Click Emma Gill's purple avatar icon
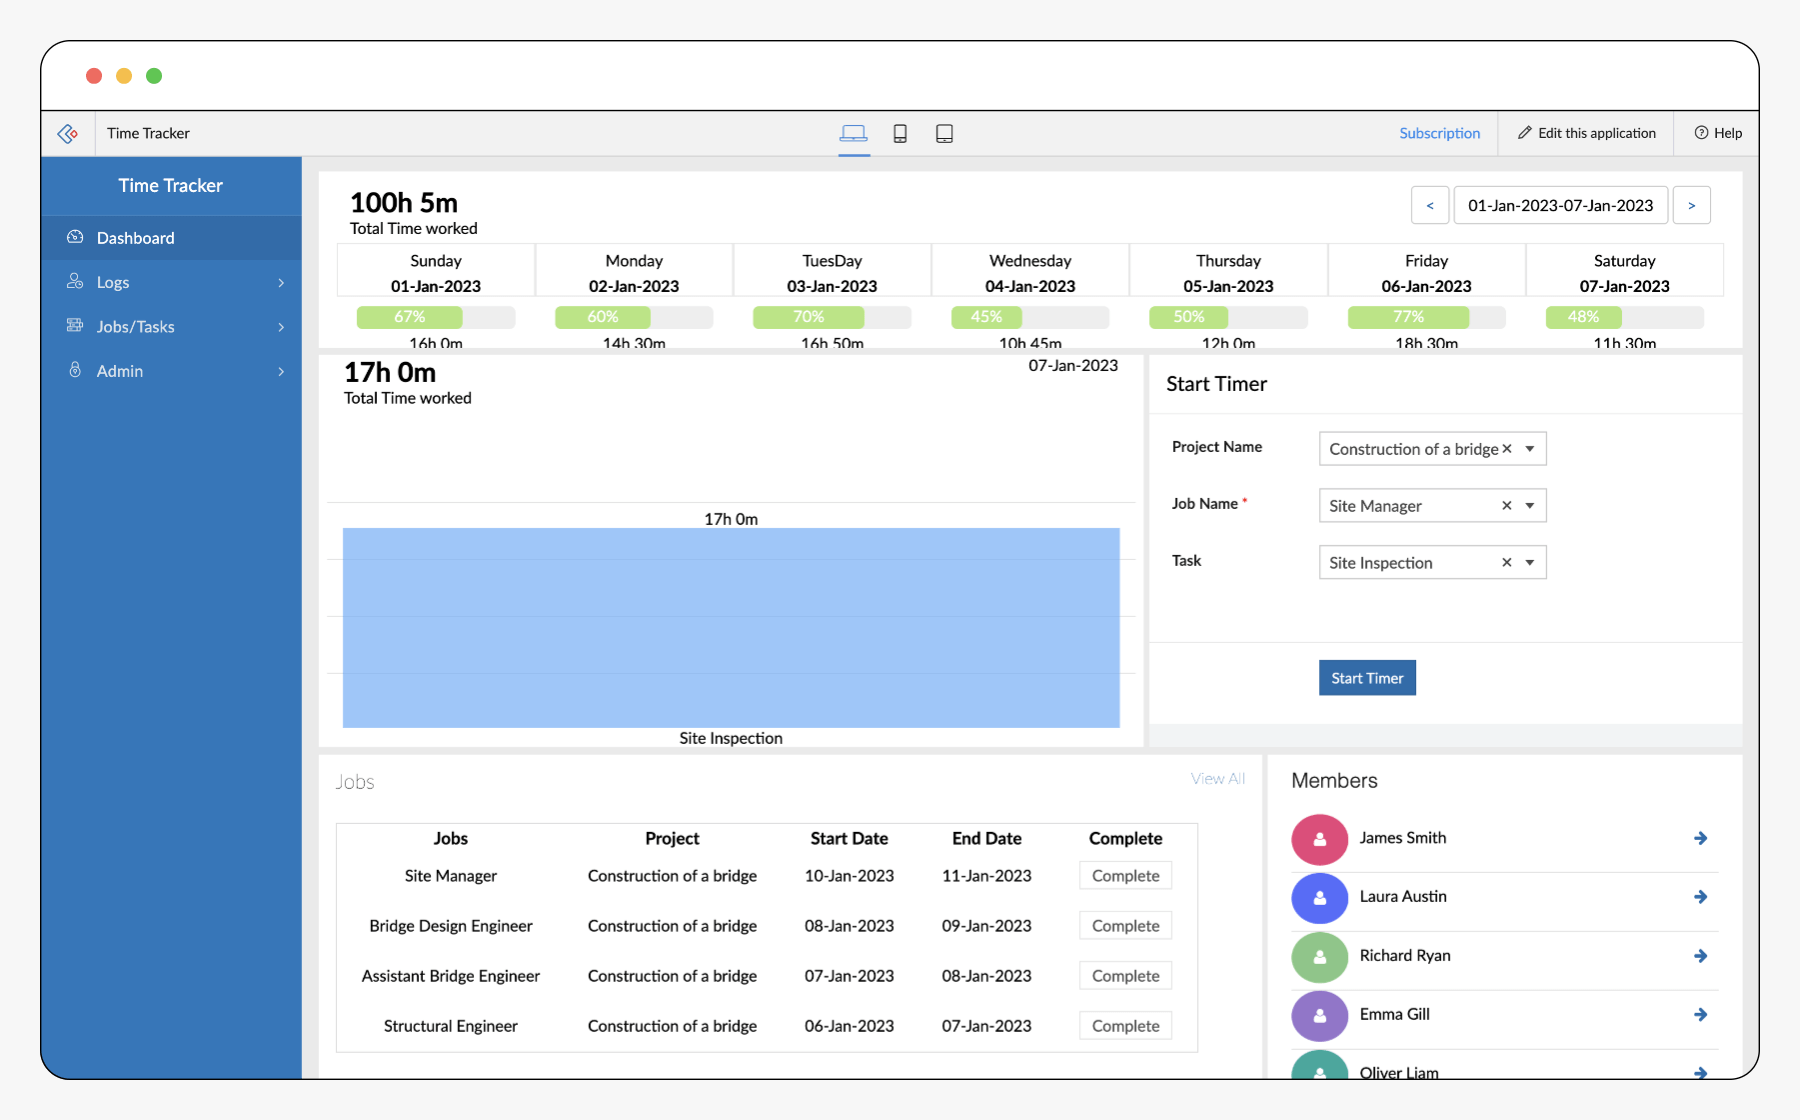1800x1120 pixels. [x=1320, y=1015]
